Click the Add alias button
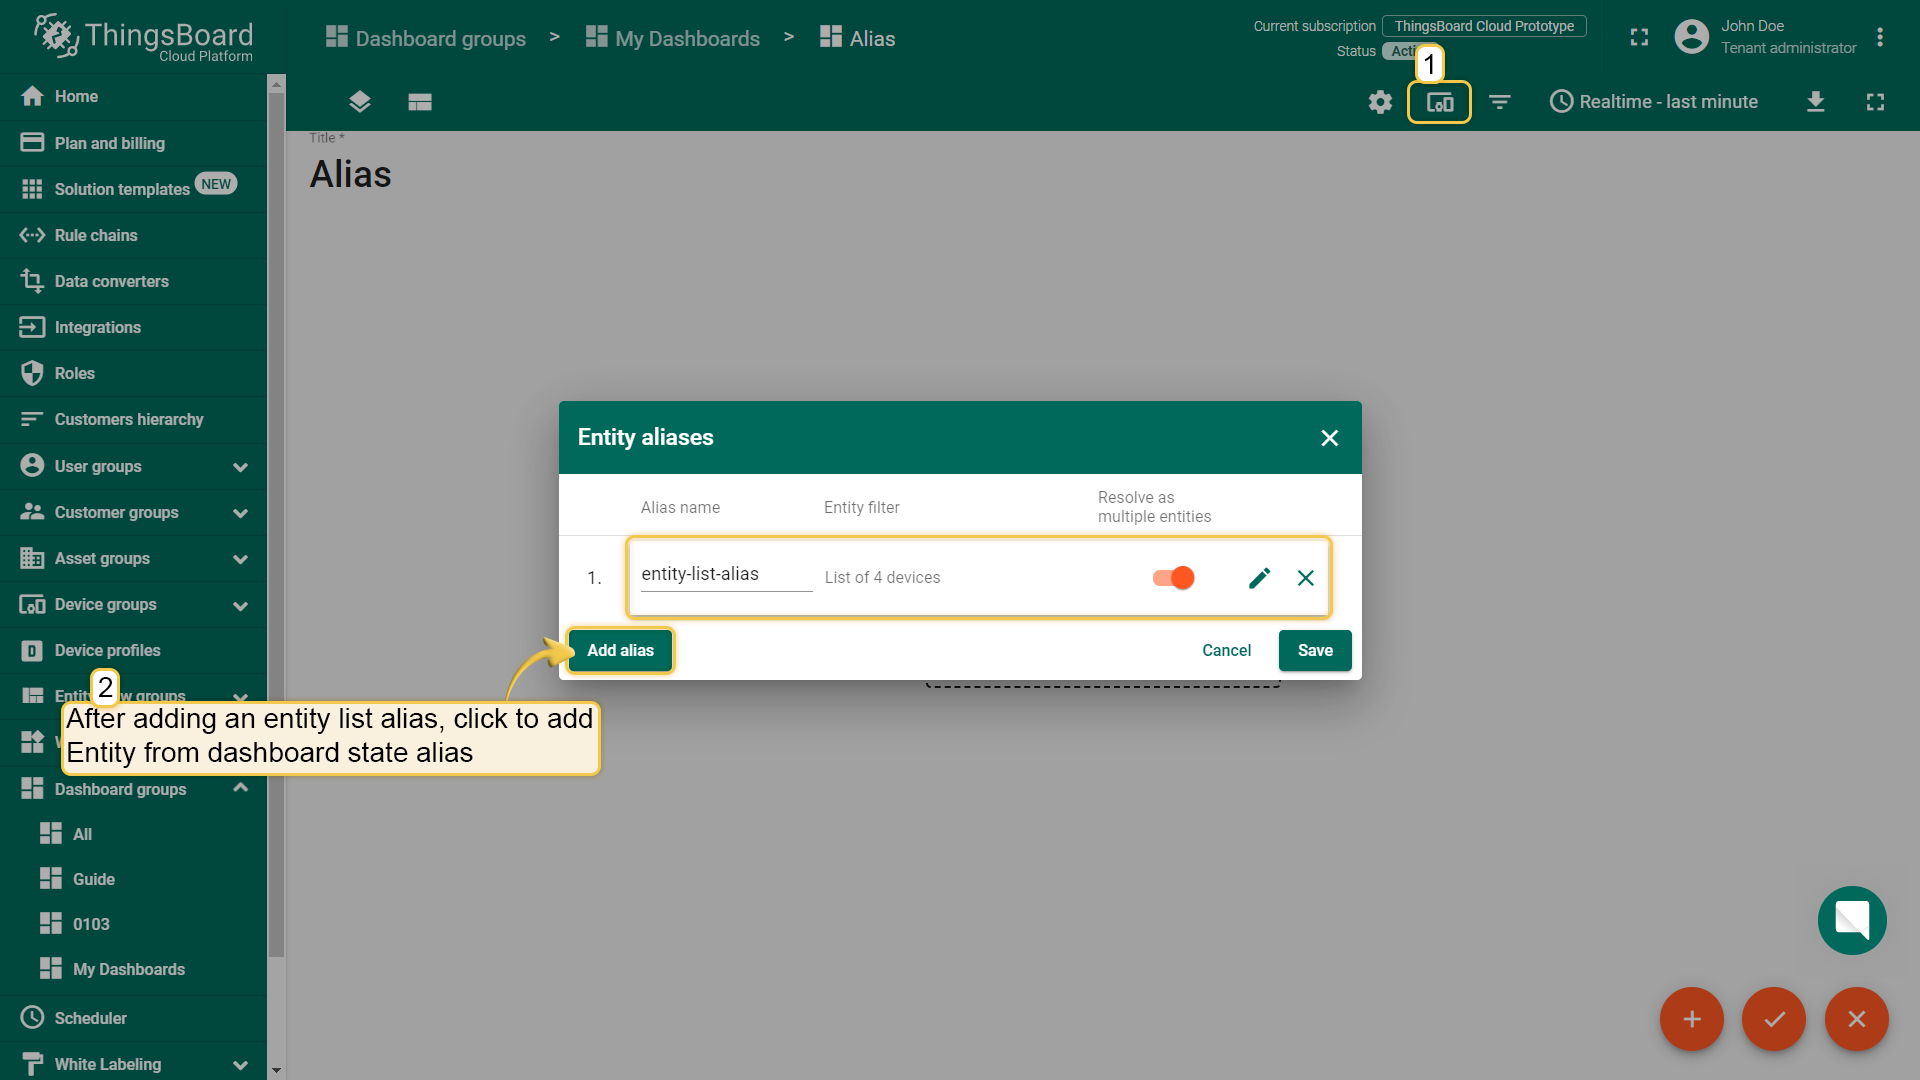Screen dimensions: 1920x1080 (x=620, y=650)
